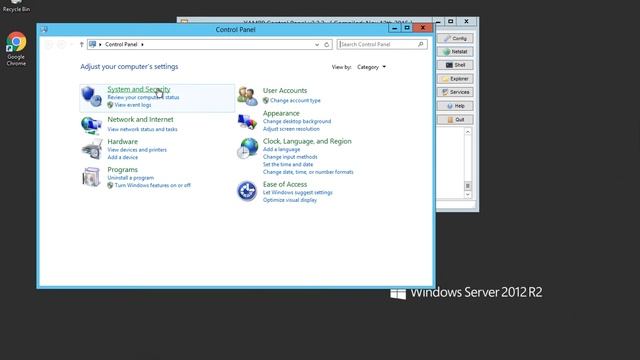Refresh the Control Panel address bar
640x360 pixels.
(327, 44)
